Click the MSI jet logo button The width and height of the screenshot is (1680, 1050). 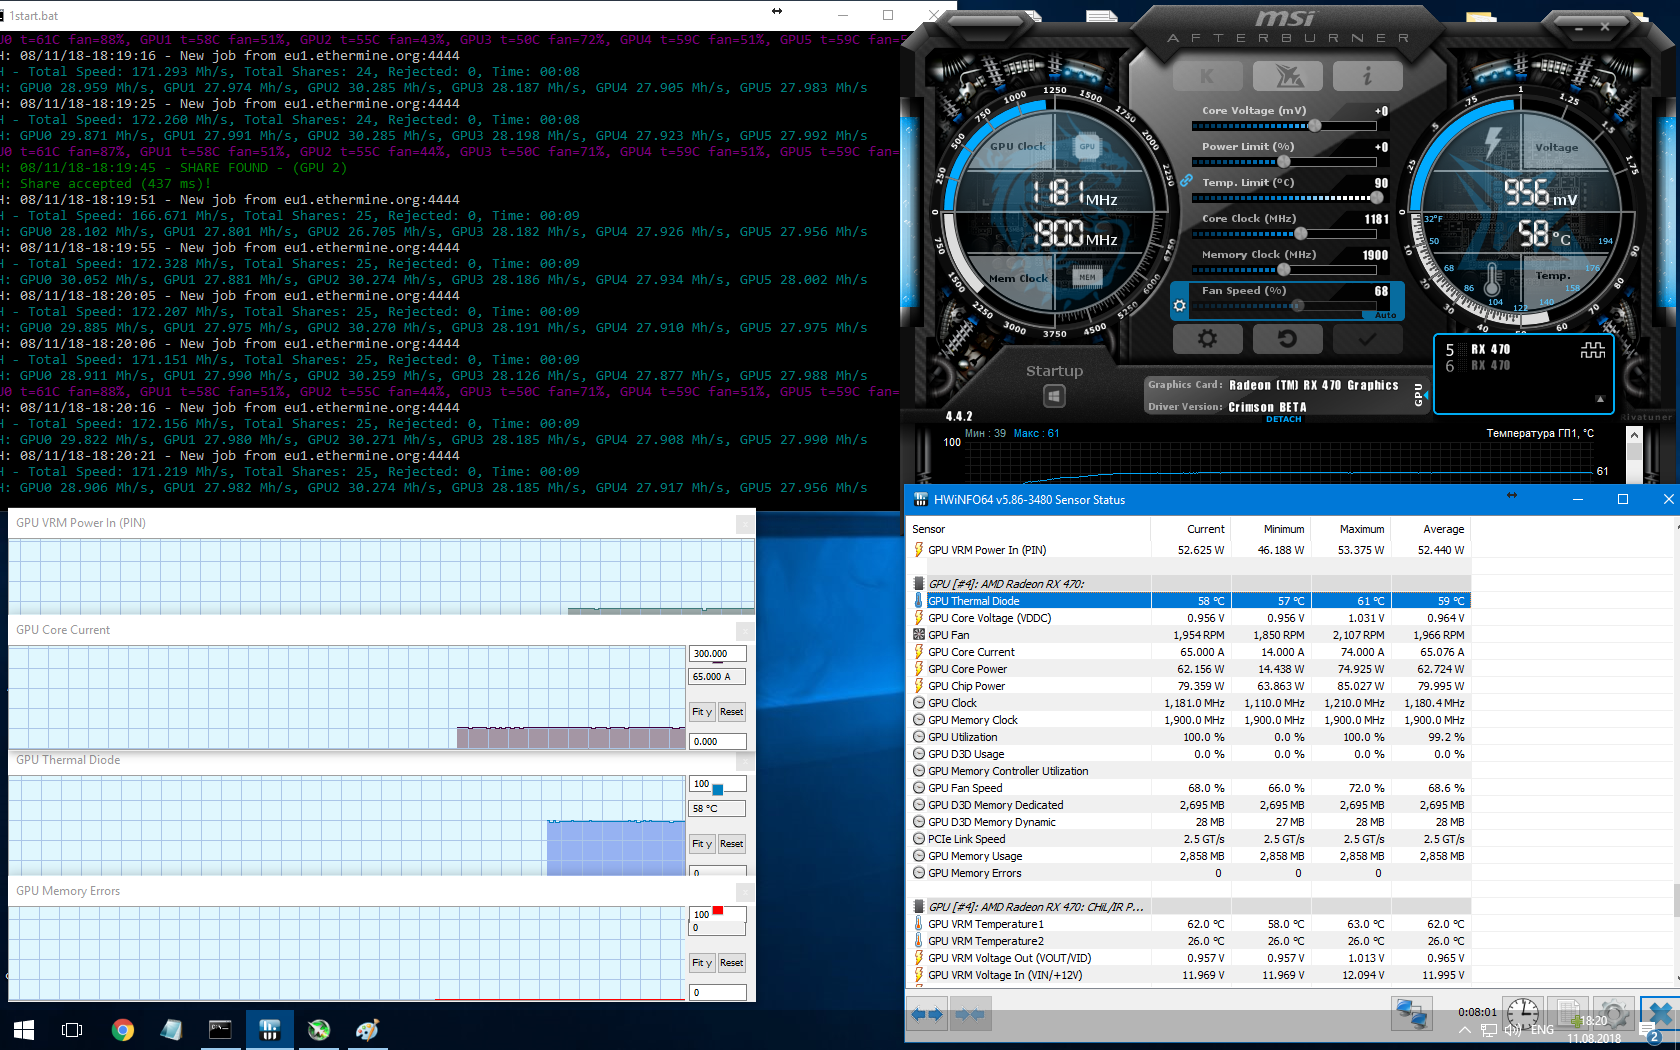coord(1287,76)
